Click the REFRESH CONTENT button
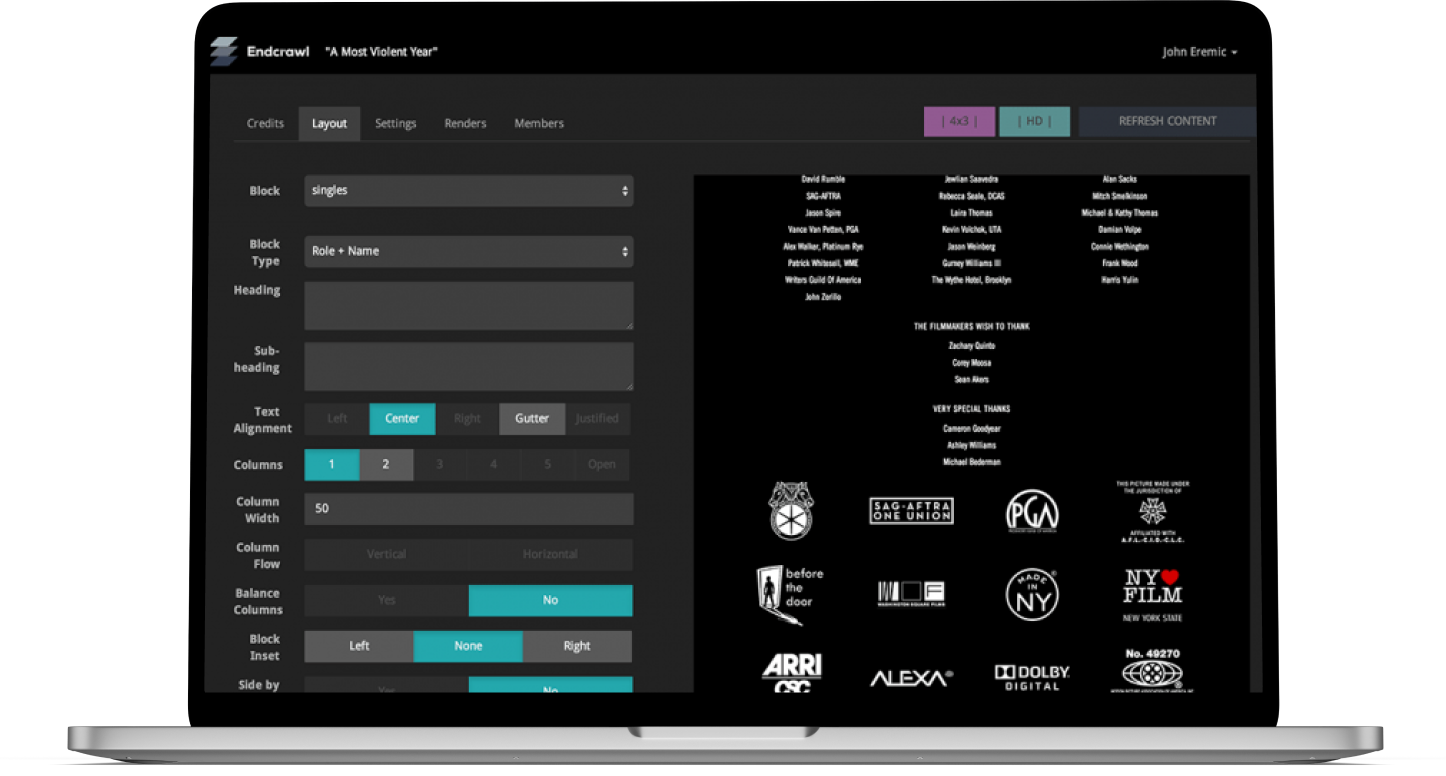 (1167, 121)
